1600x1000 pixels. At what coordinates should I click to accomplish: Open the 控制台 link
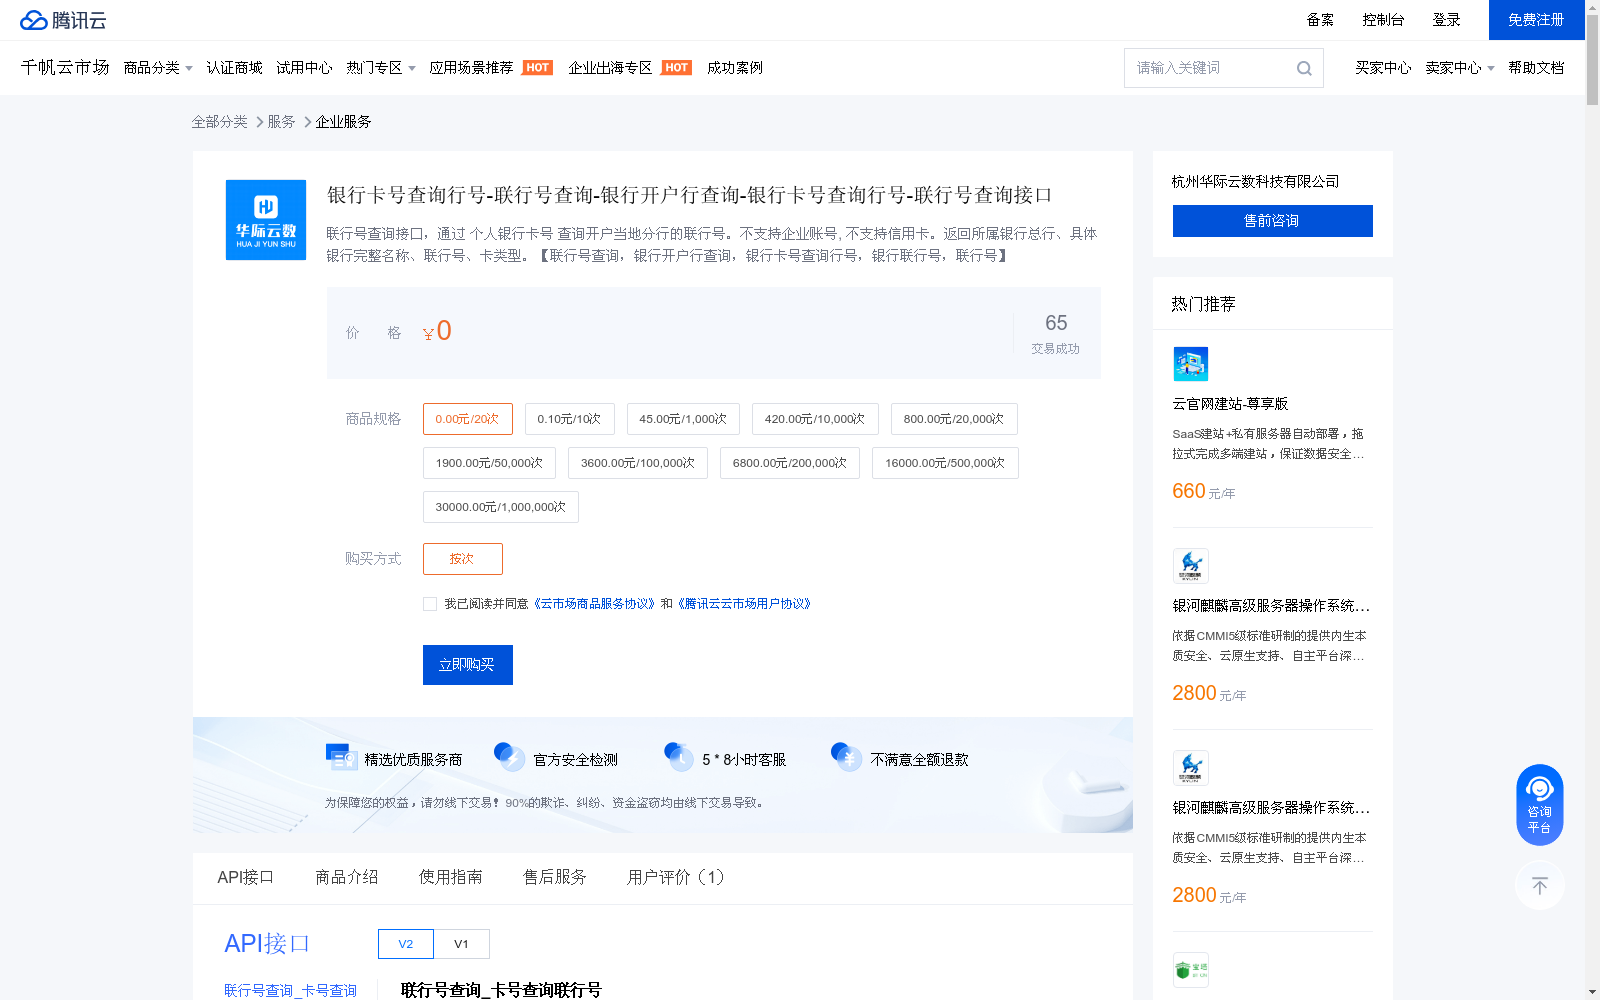point(1383,20)
